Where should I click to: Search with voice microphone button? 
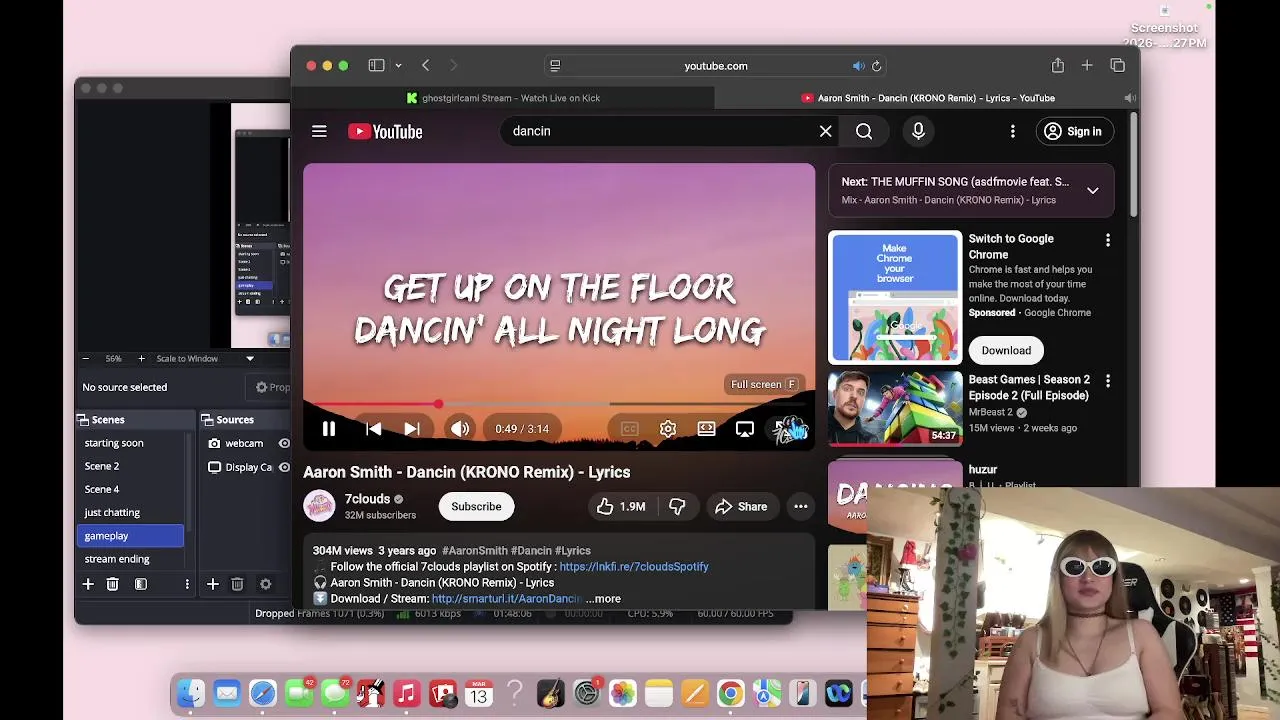[918, 131]
